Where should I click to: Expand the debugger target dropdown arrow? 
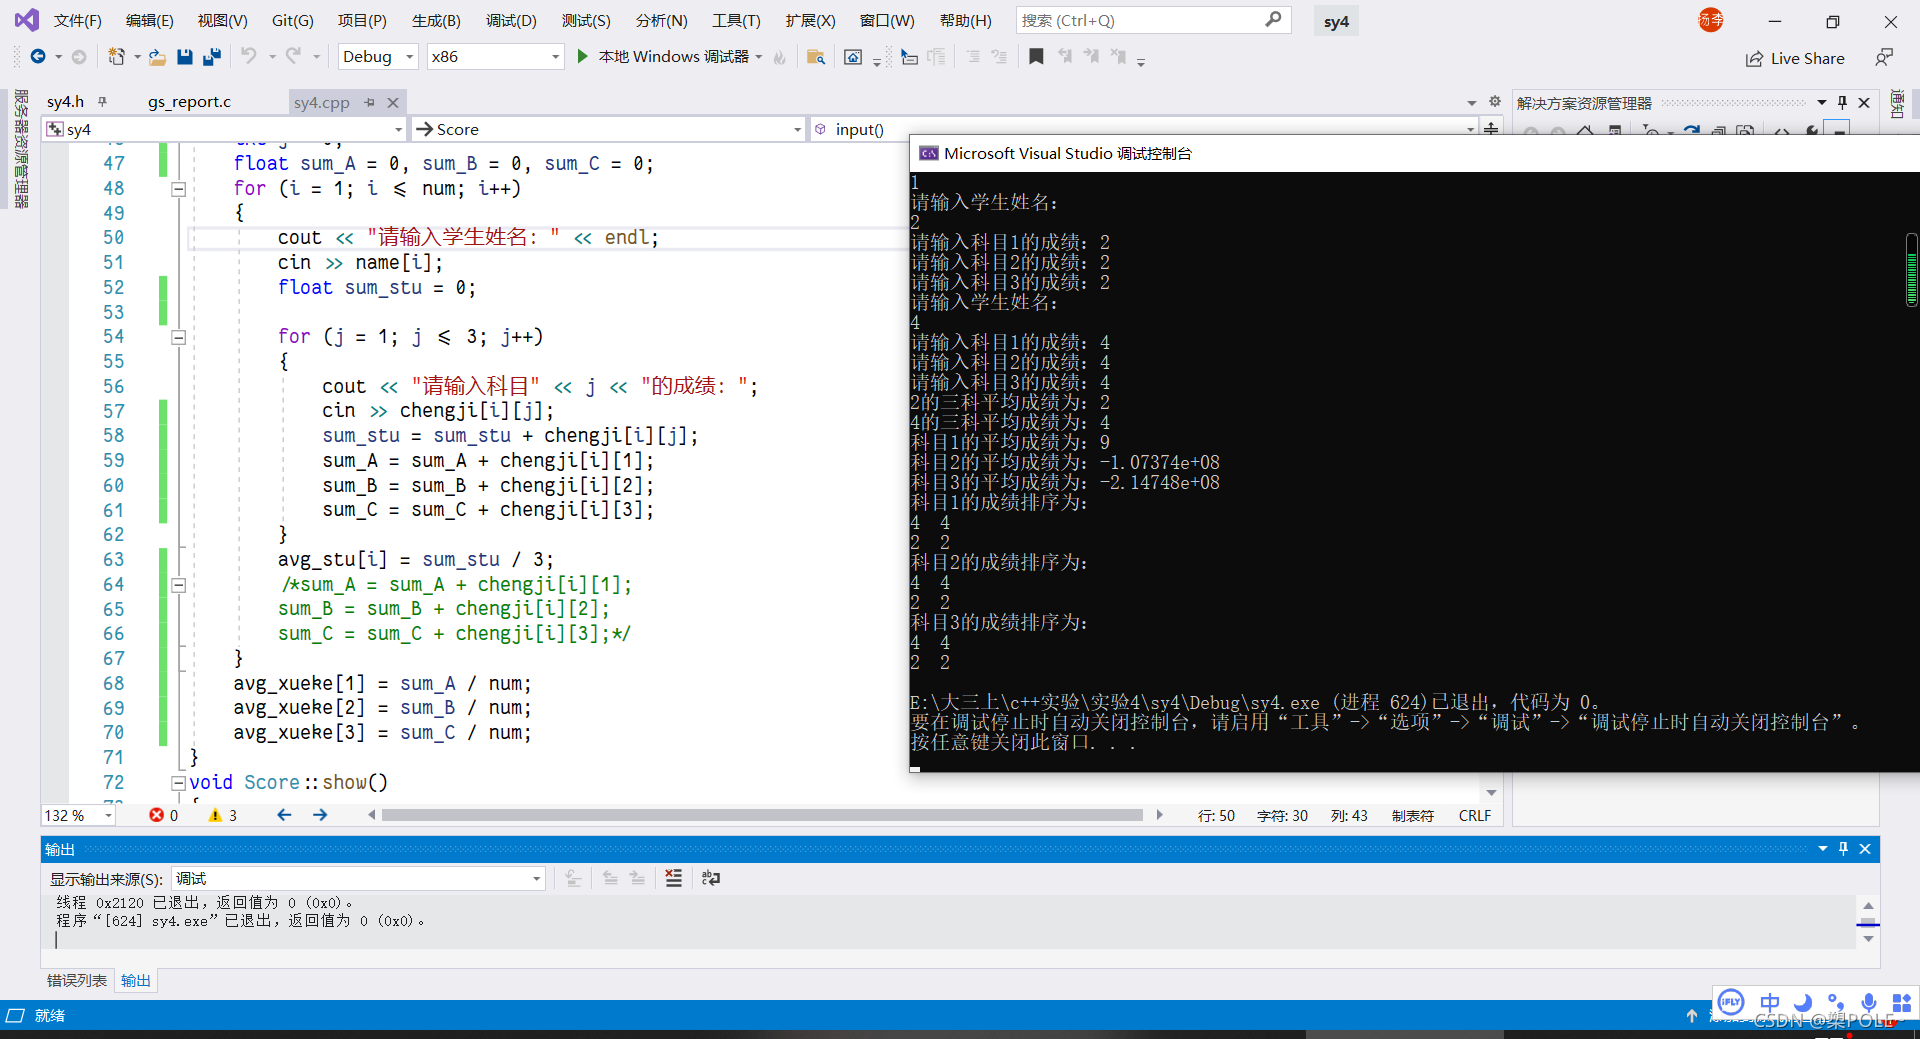(x=759, y=57)
